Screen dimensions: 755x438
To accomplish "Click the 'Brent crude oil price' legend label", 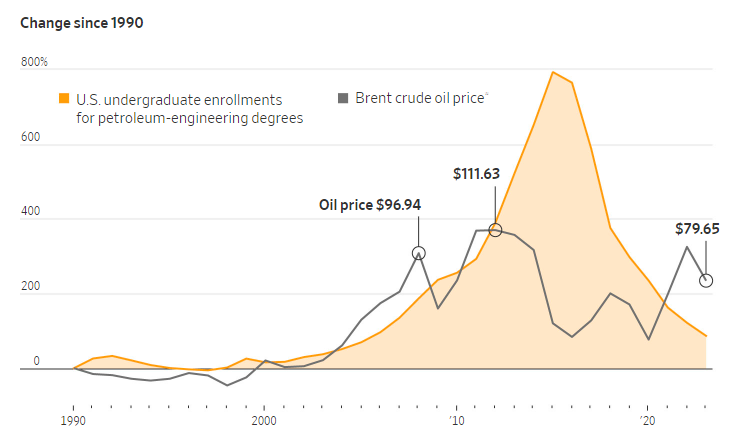I will click(x=420, y=98).
